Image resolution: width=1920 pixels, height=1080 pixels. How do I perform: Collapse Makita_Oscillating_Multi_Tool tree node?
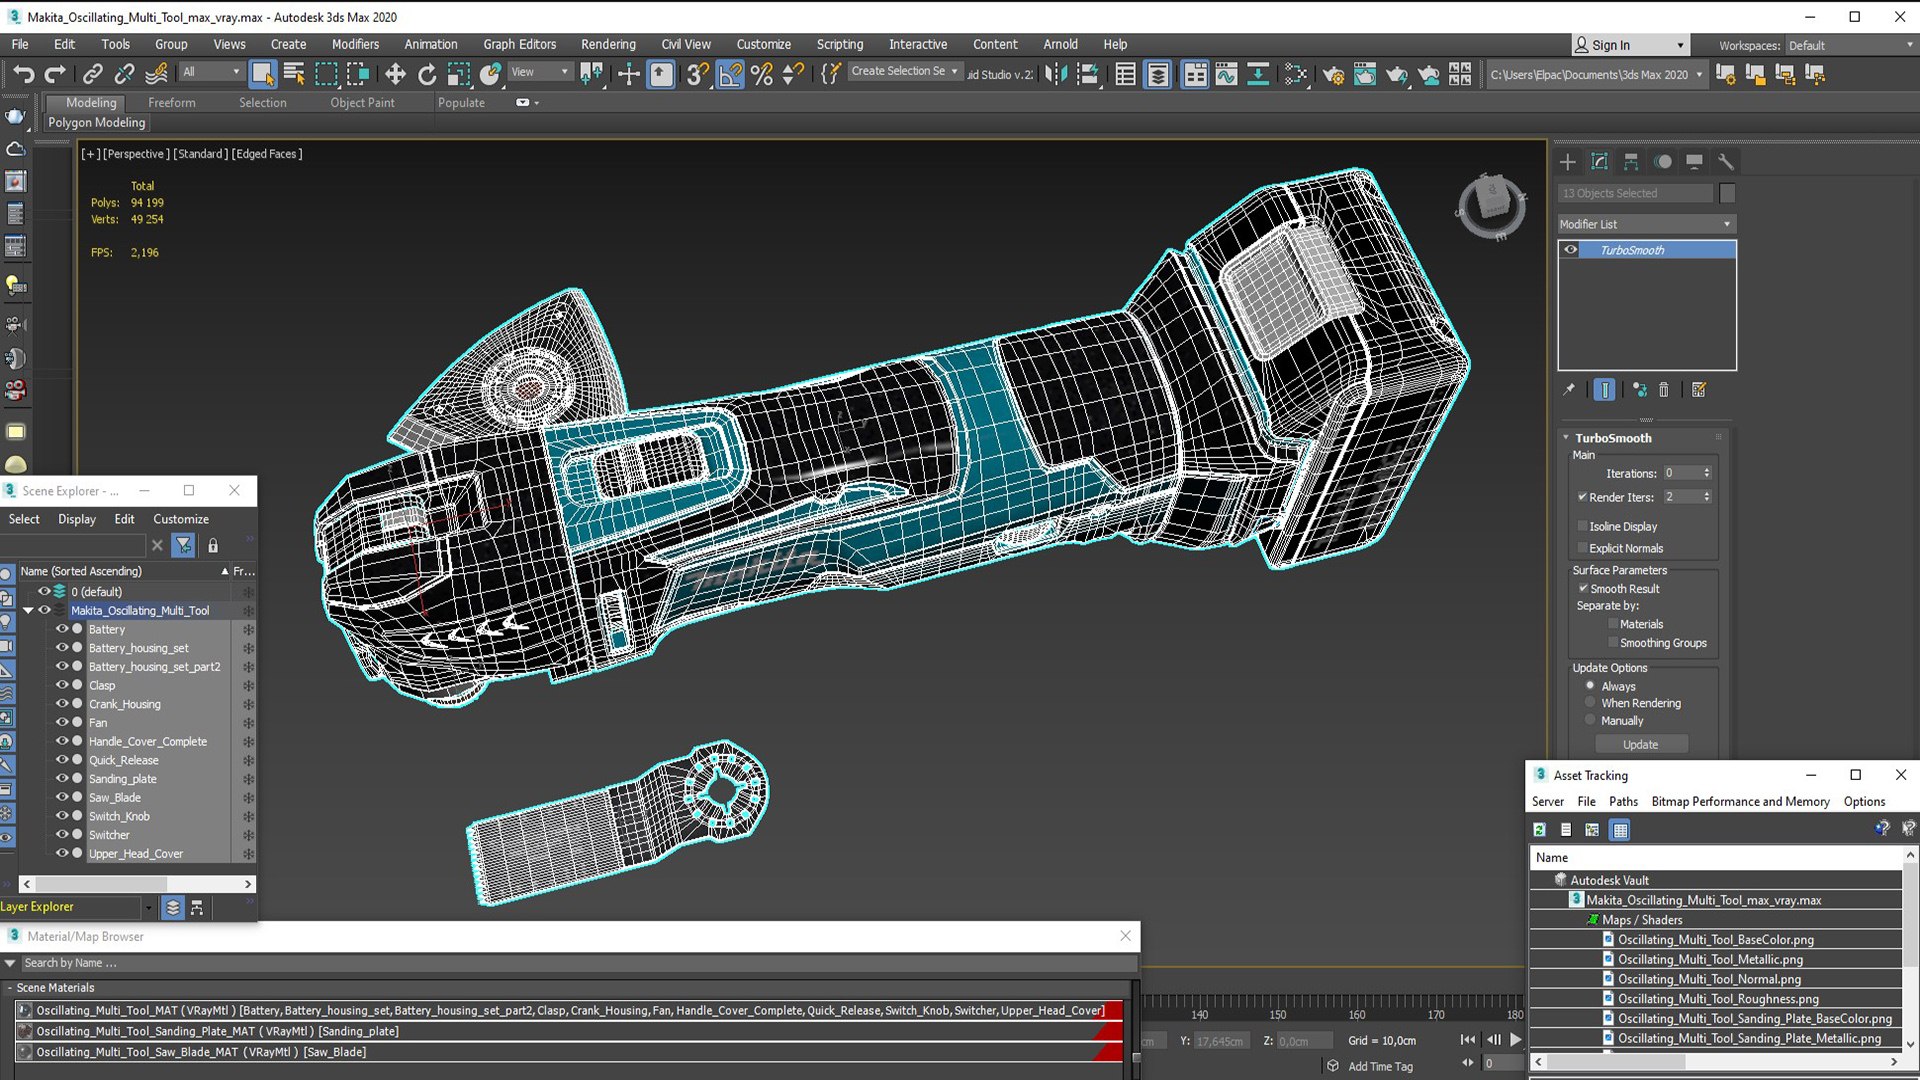click(28, 610)
